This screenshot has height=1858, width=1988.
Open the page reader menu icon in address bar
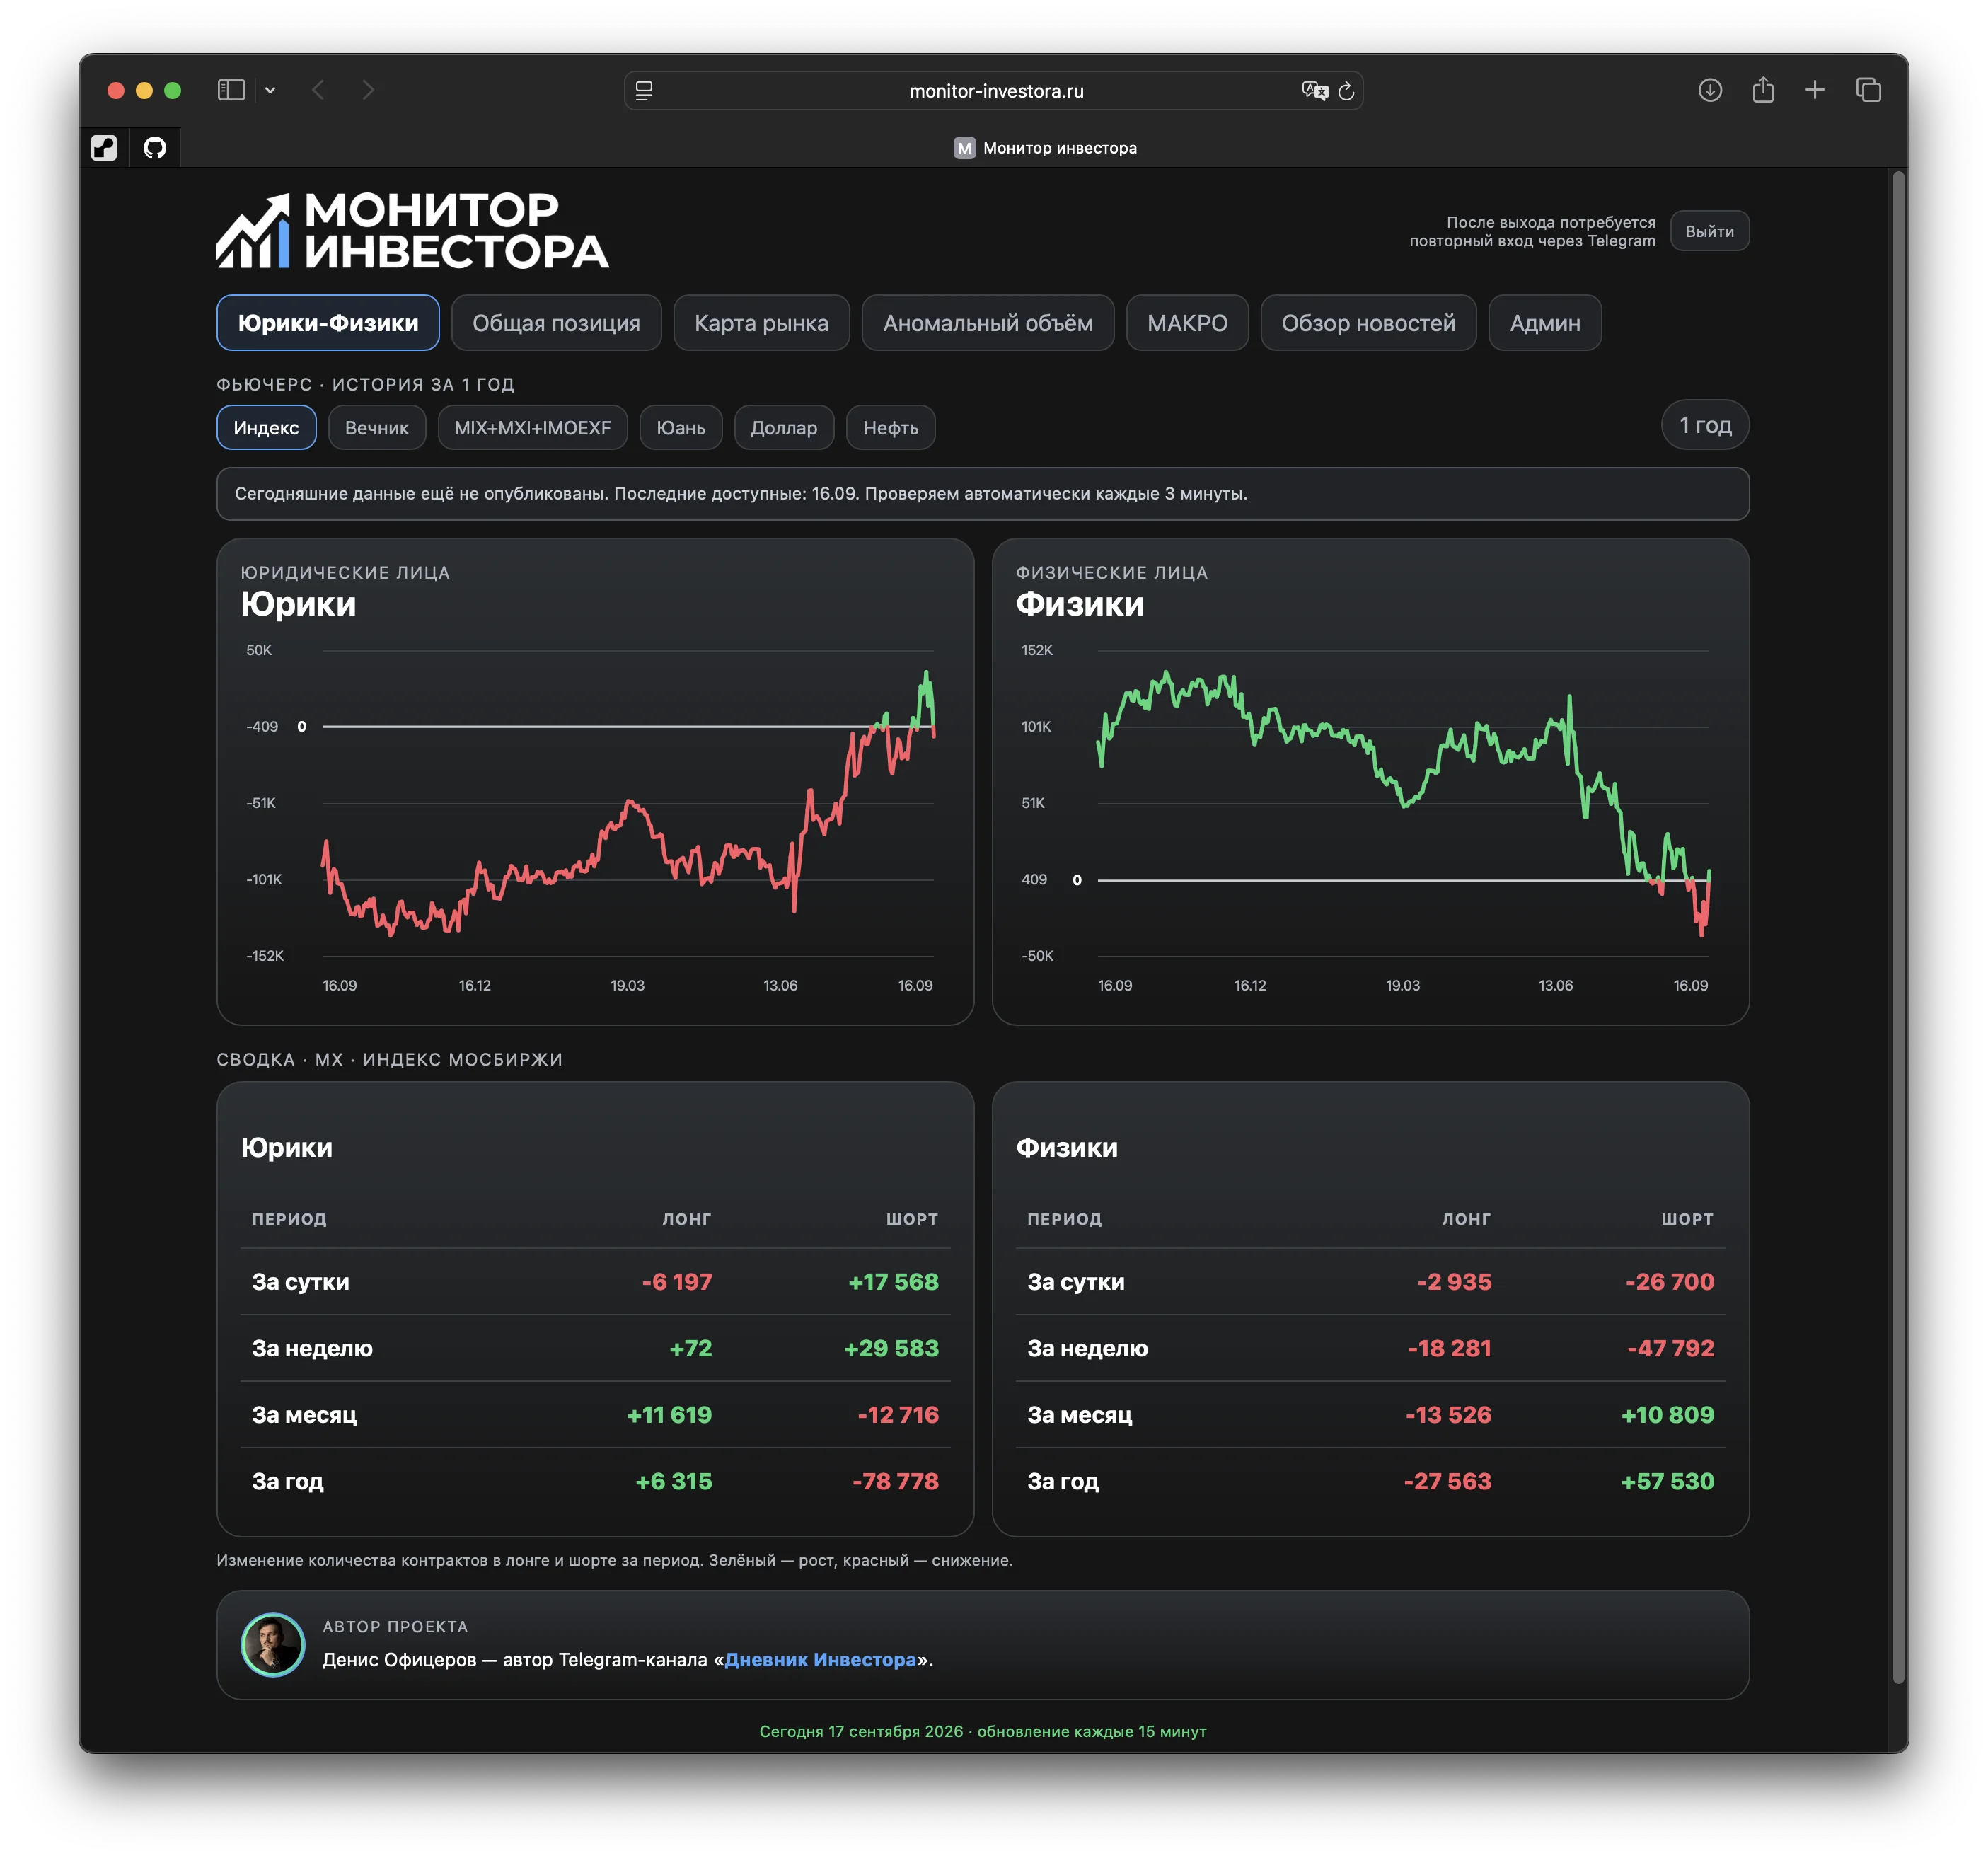[x=644, y=91]
